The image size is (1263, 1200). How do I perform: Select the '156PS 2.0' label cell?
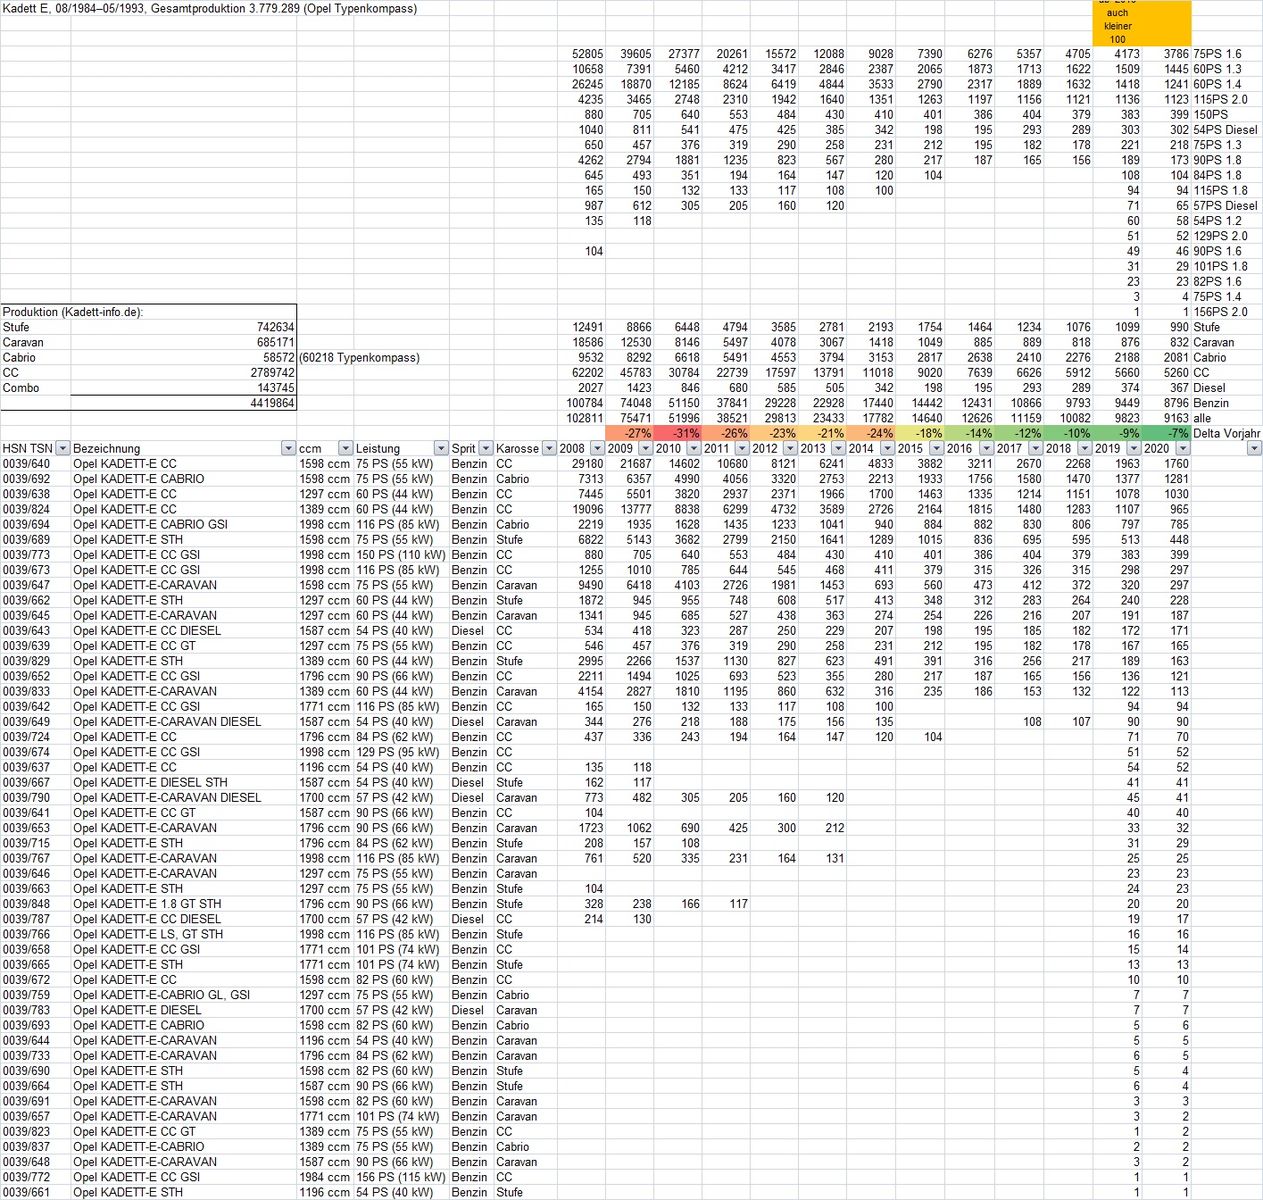[1220, 312]
